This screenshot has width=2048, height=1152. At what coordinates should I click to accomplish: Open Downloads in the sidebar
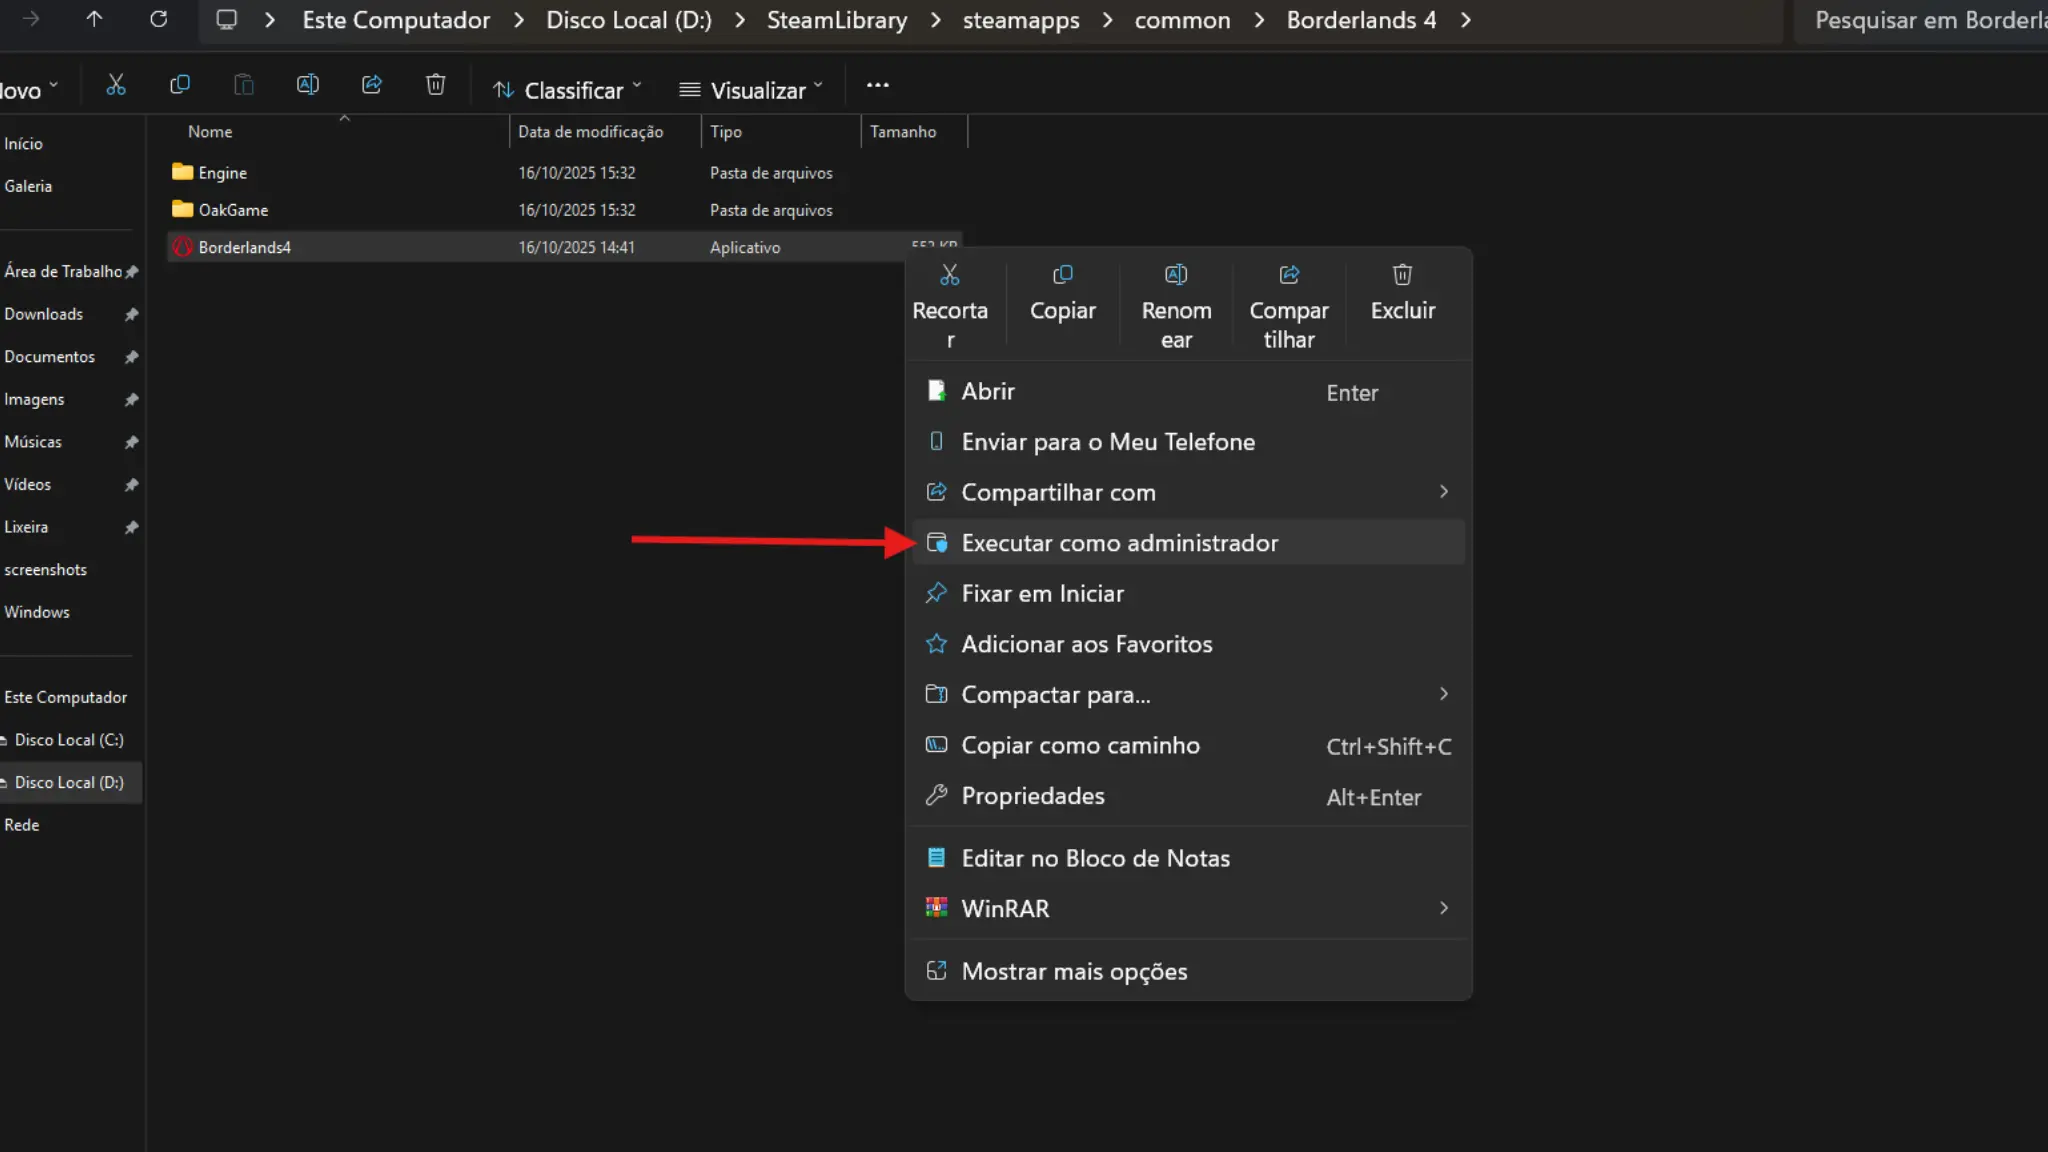tap(44, 314)
